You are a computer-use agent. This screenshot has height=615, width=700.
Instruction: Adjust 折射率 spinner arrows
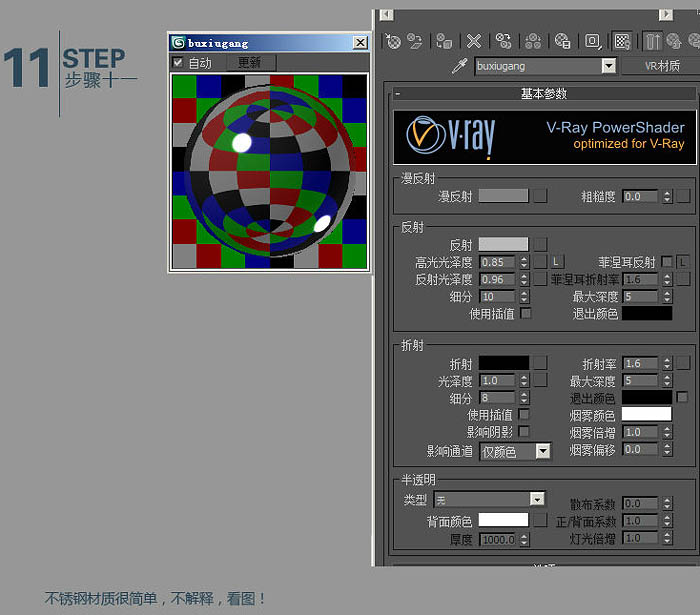(x=667, y=363)
